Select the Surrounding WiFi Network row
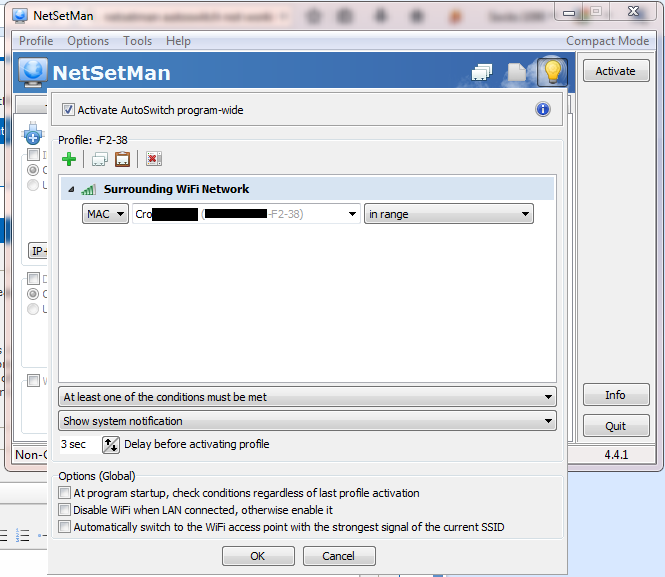665x577 pixels. 307,189
